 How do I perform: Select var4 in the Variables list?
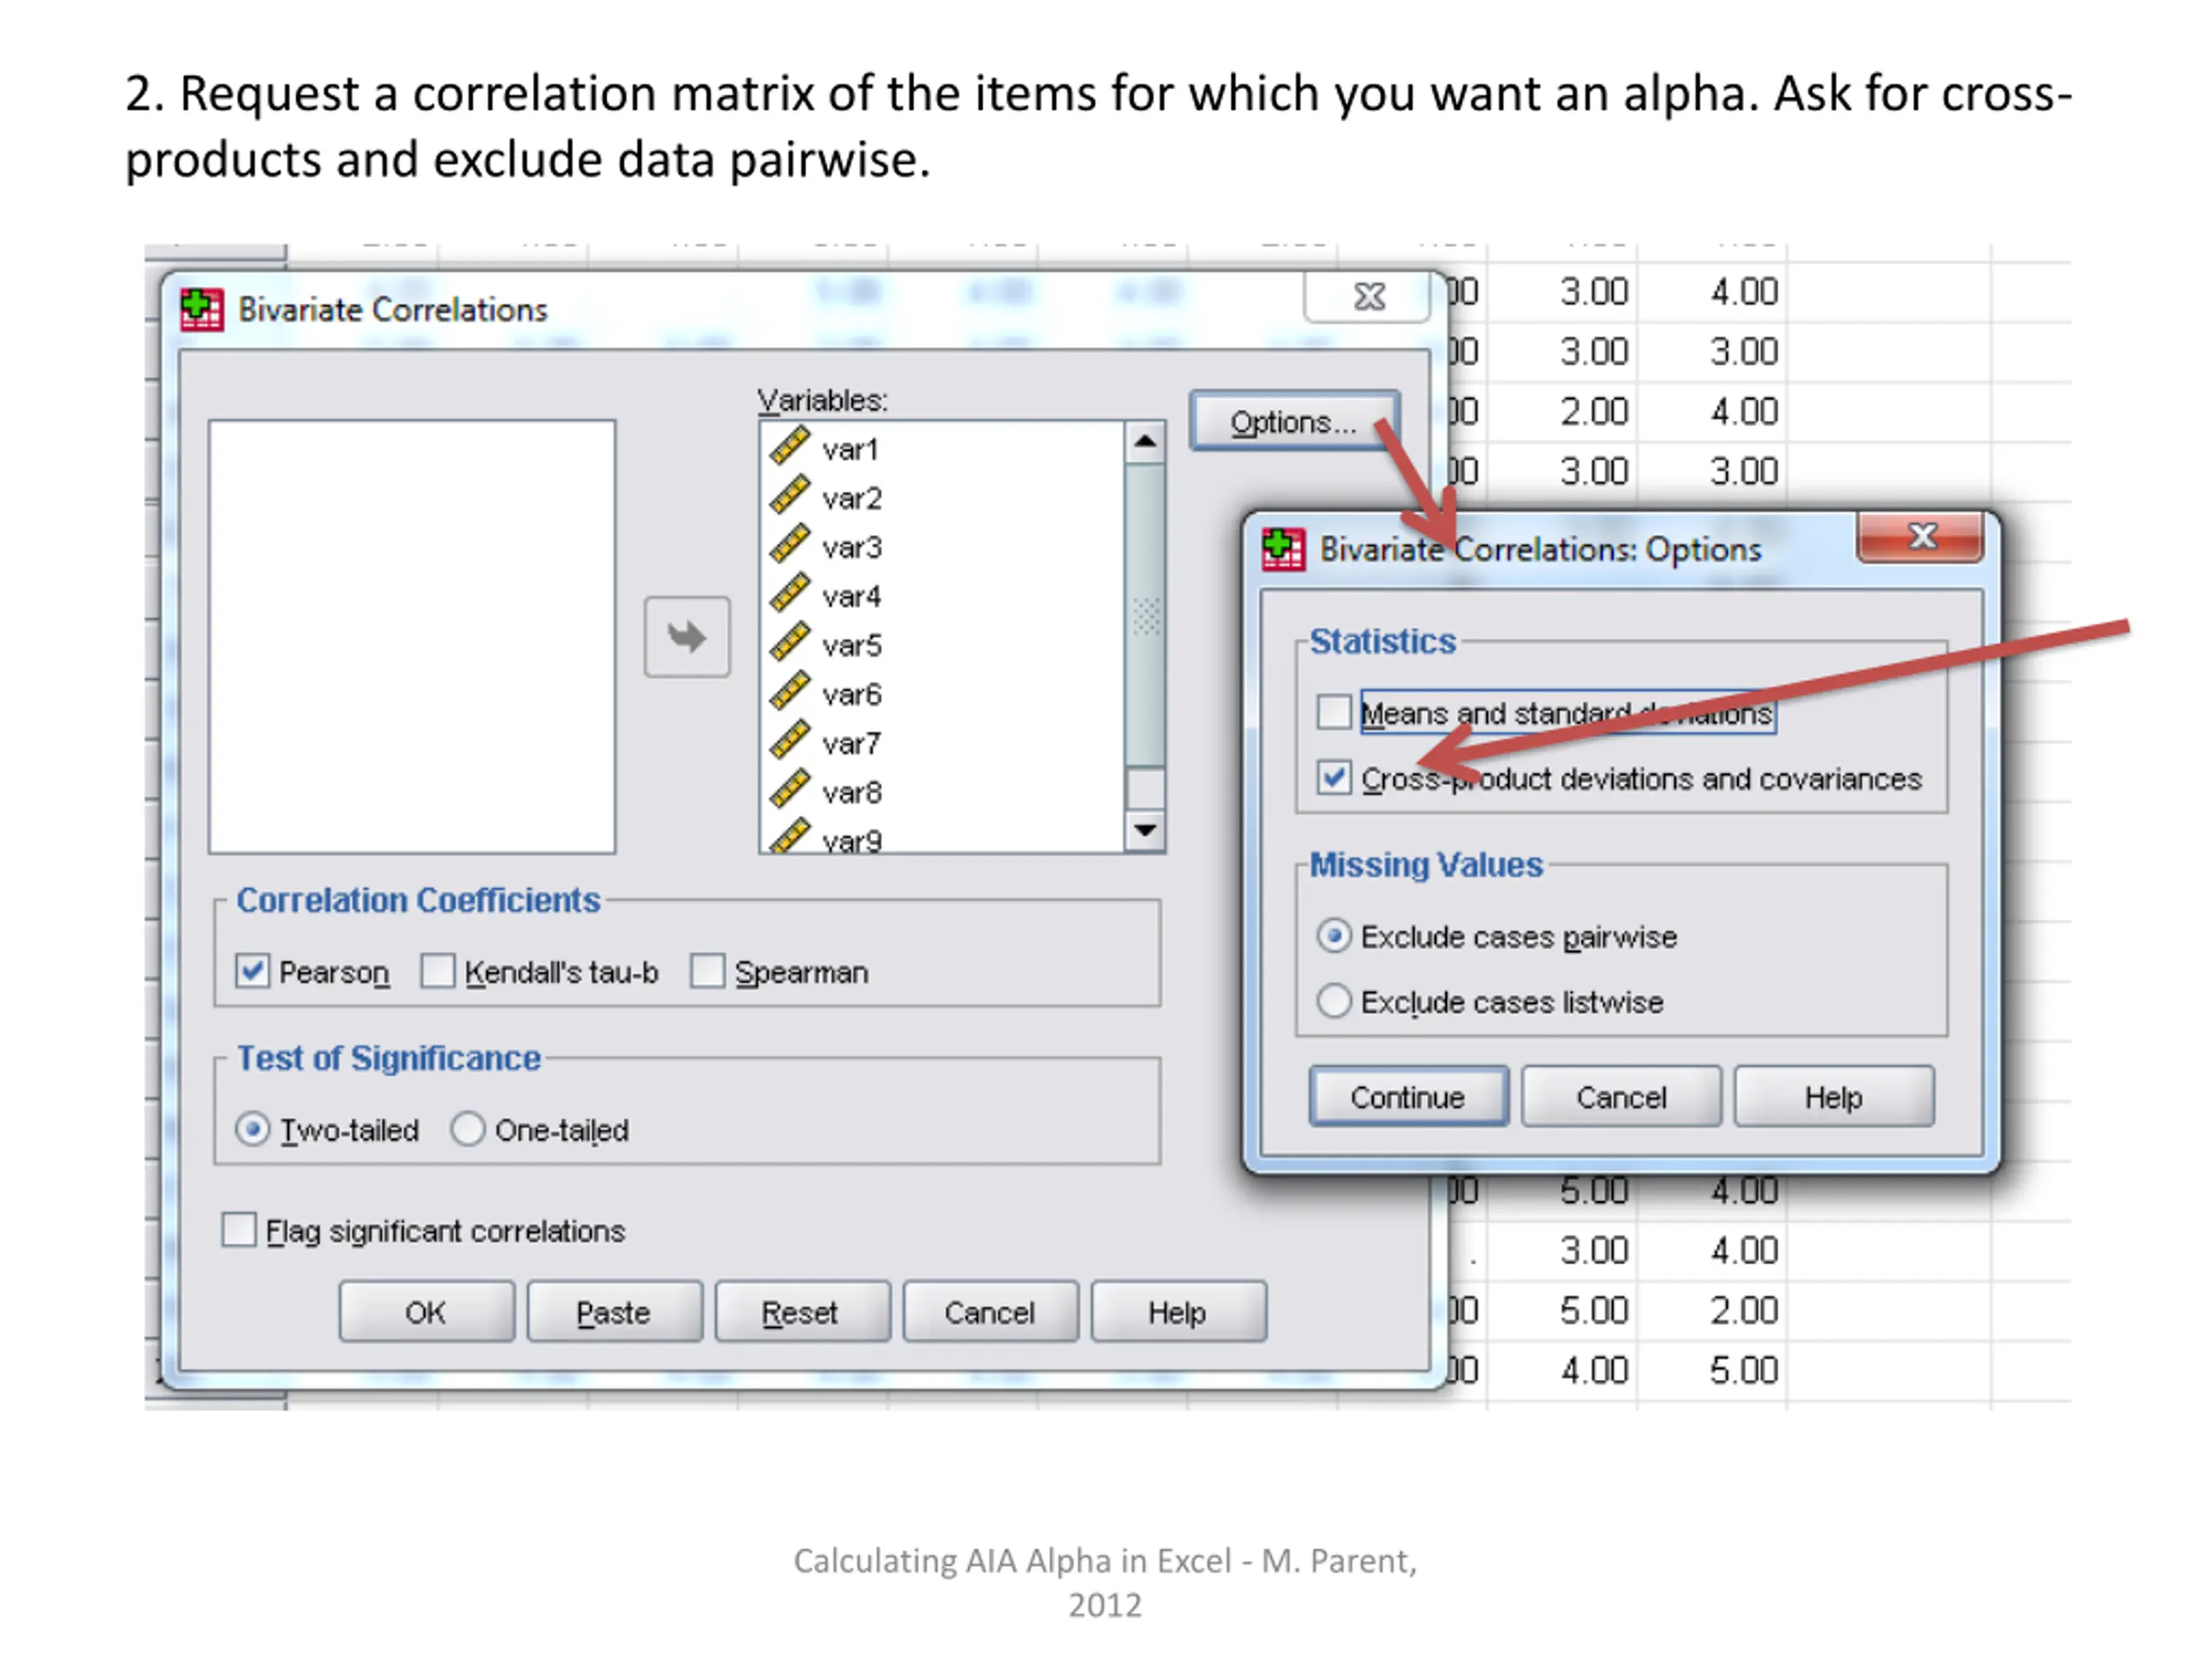[x=851, y=596]
